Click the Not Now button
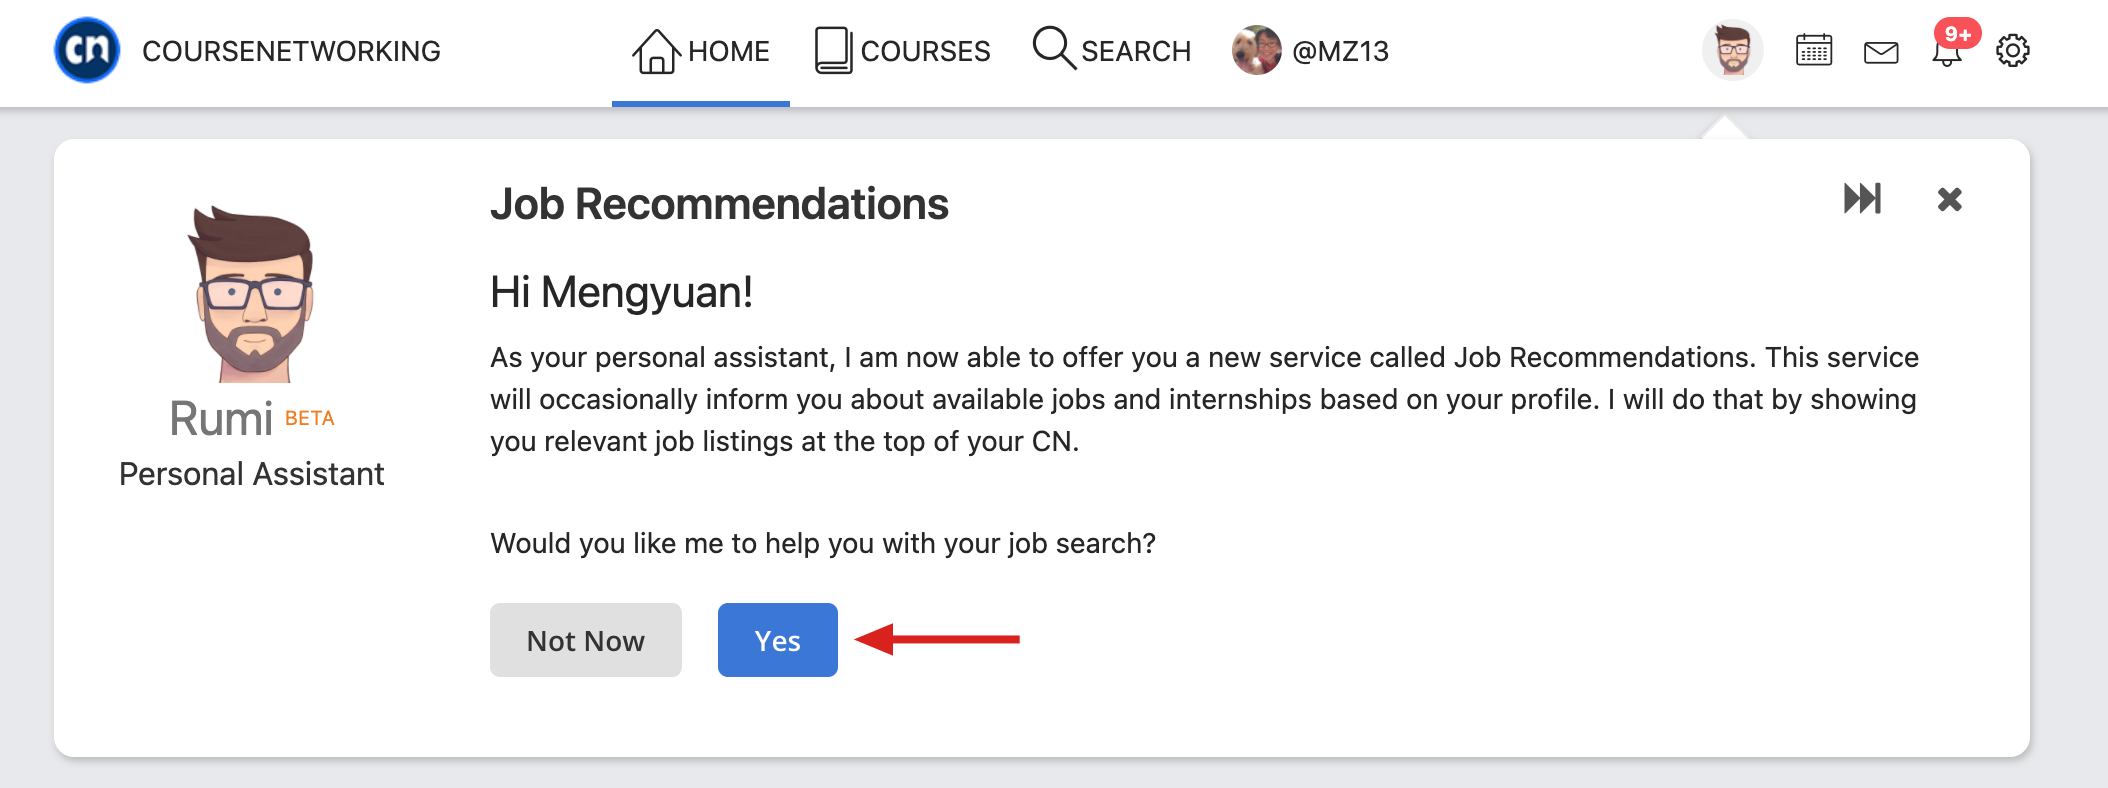Image resolution: width=2108 pixels, height=788 pixels. (x=586, y=640)
